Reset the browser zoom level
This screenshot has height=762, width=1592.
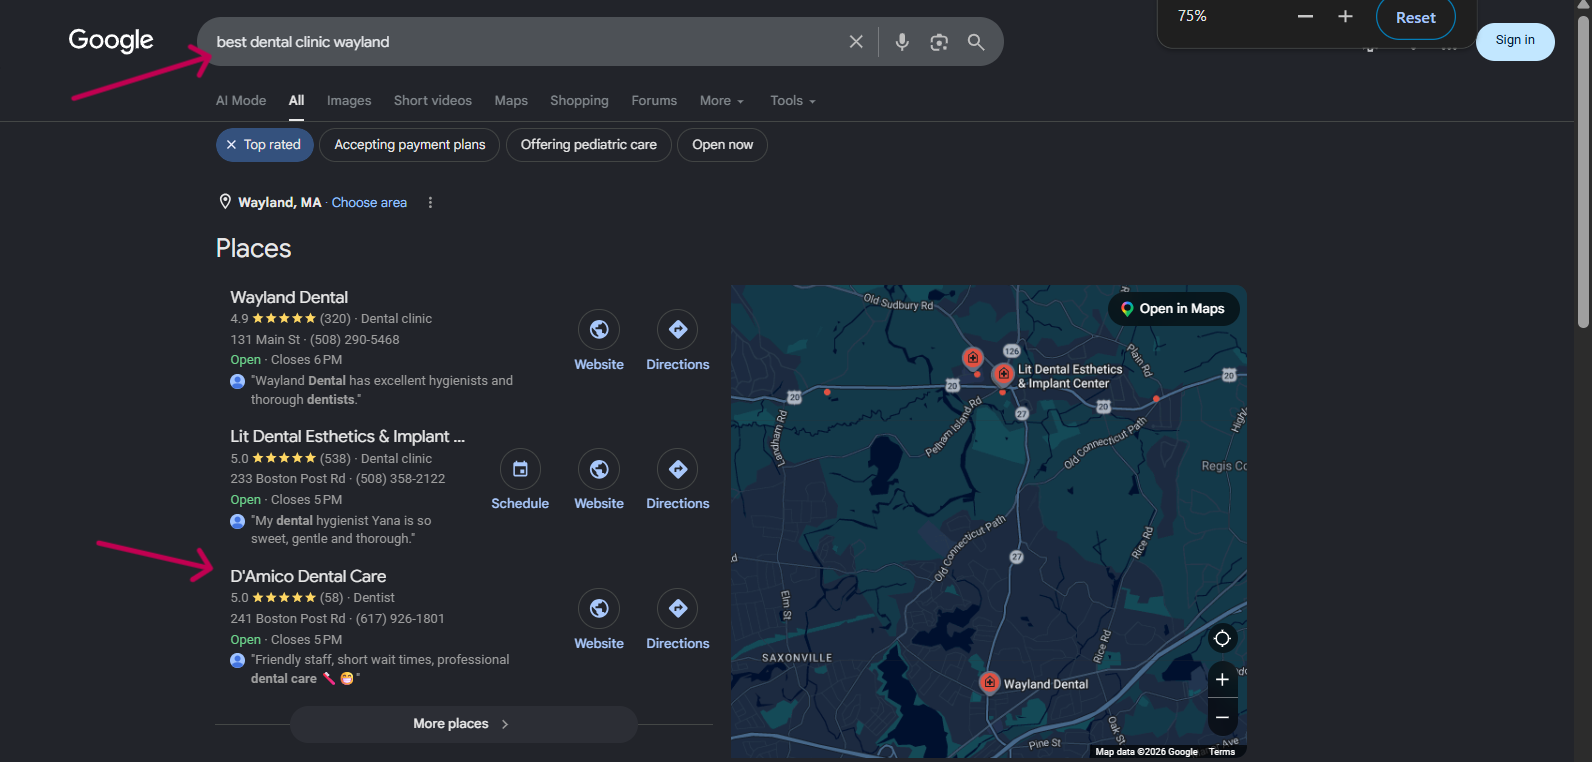[1416, 18]
